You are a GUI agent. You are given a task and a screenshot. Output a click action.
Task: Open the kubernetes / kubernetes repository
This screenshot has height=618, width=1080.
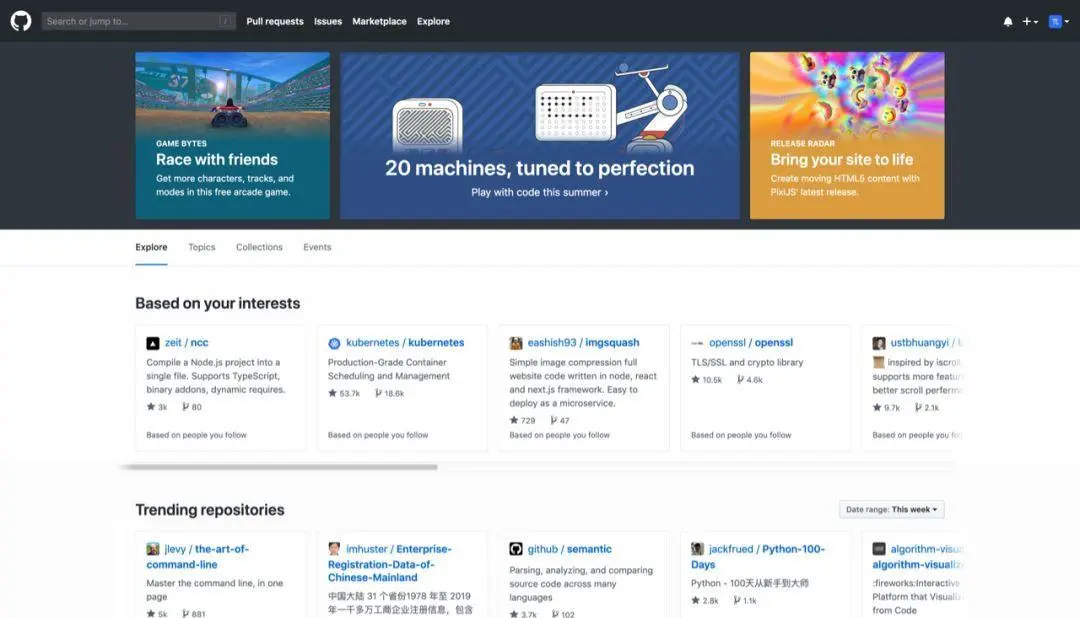click(x=405, y=342)
